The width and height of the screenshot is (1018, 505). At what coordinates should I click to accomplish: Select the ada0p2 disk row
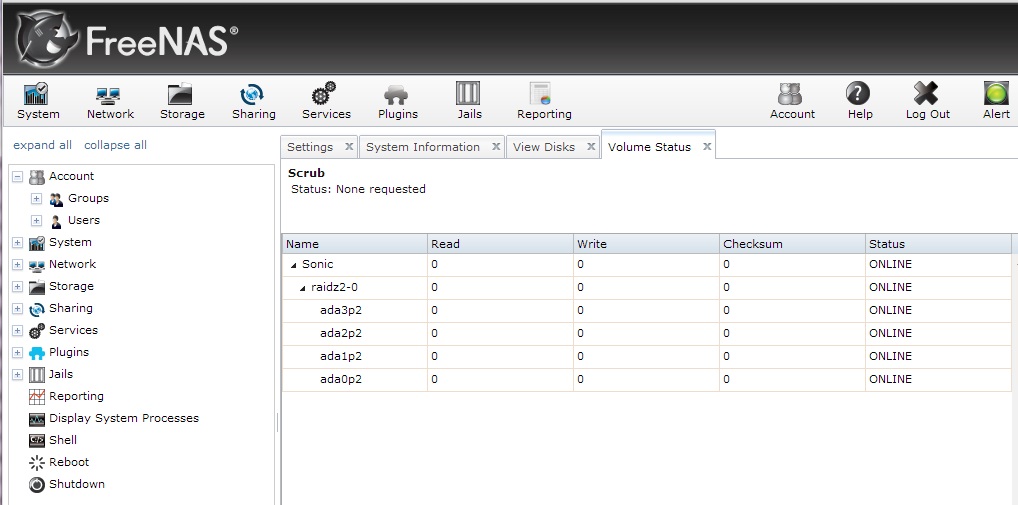(x=647, y=380)
